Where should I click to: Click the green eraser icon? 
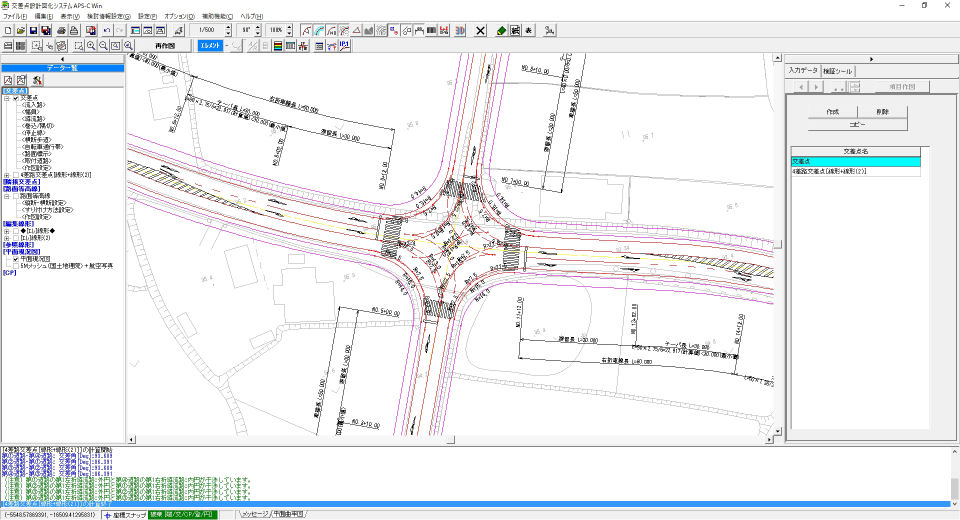pos(501,30)
